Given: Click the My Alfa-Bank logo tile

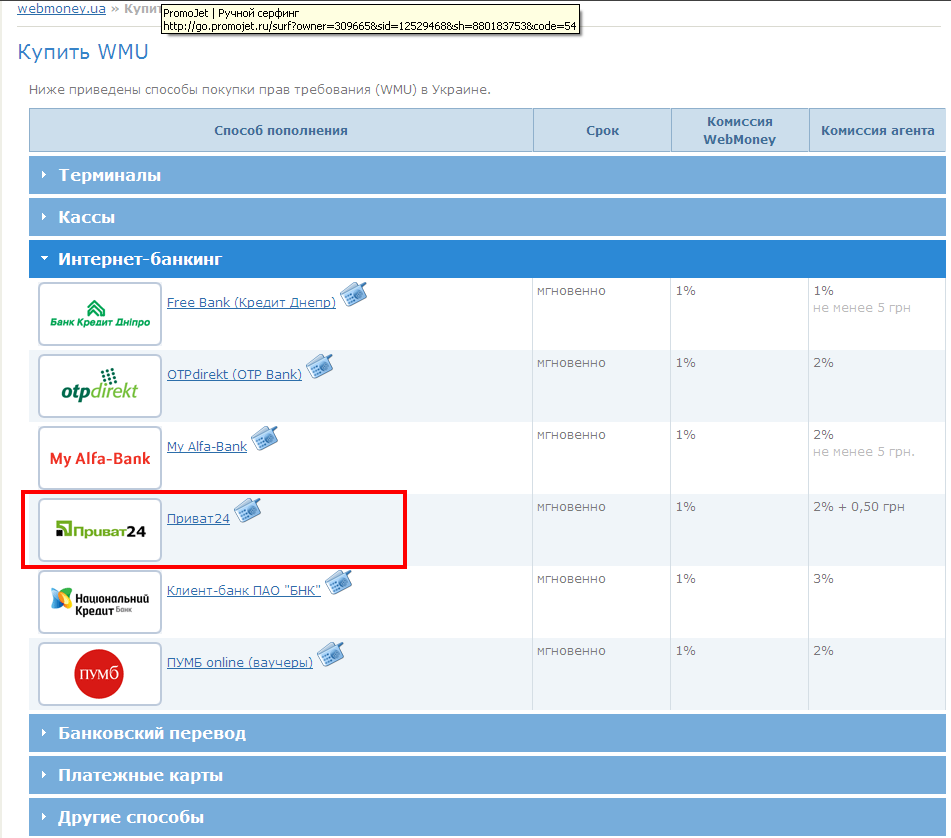Looking at the screenshot, I should (100, 458).
